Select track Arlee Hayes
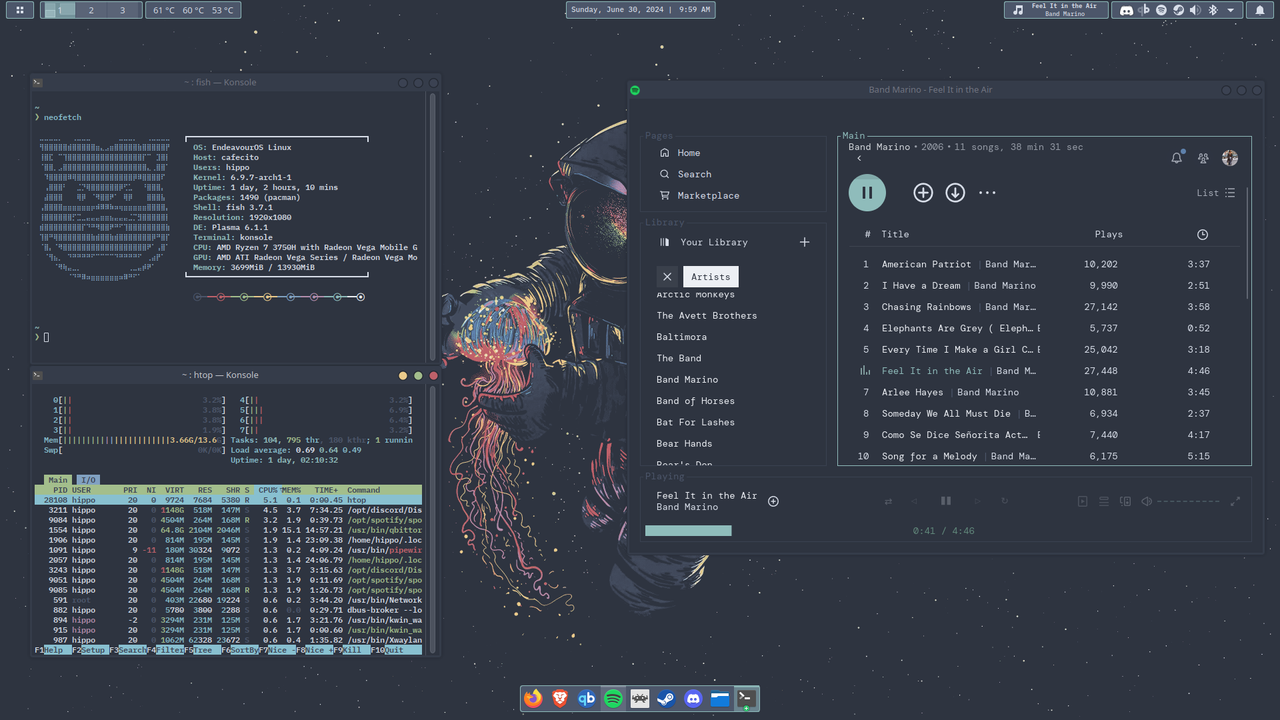This screenshot has width=1280, height=720. [912, 392]
